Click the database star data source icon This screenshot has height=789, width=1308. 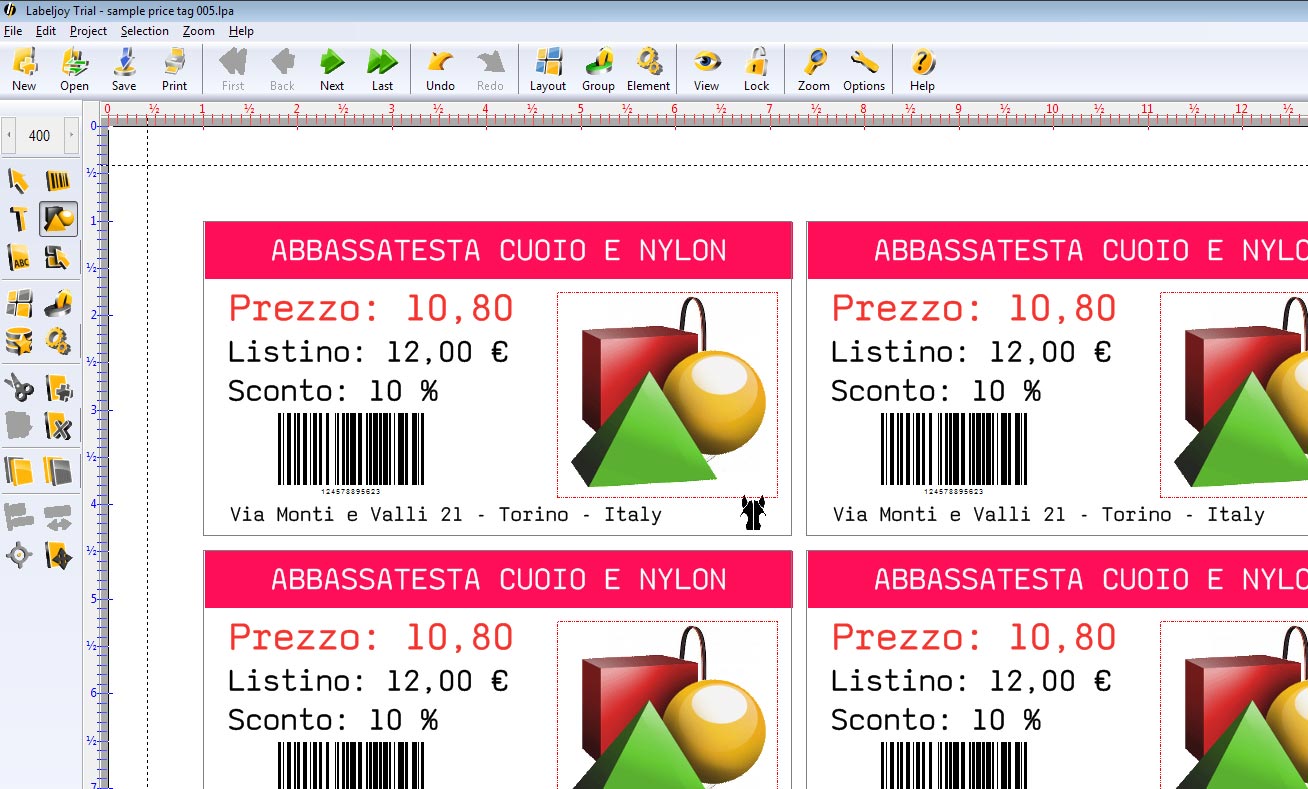(x=19, y=341)
